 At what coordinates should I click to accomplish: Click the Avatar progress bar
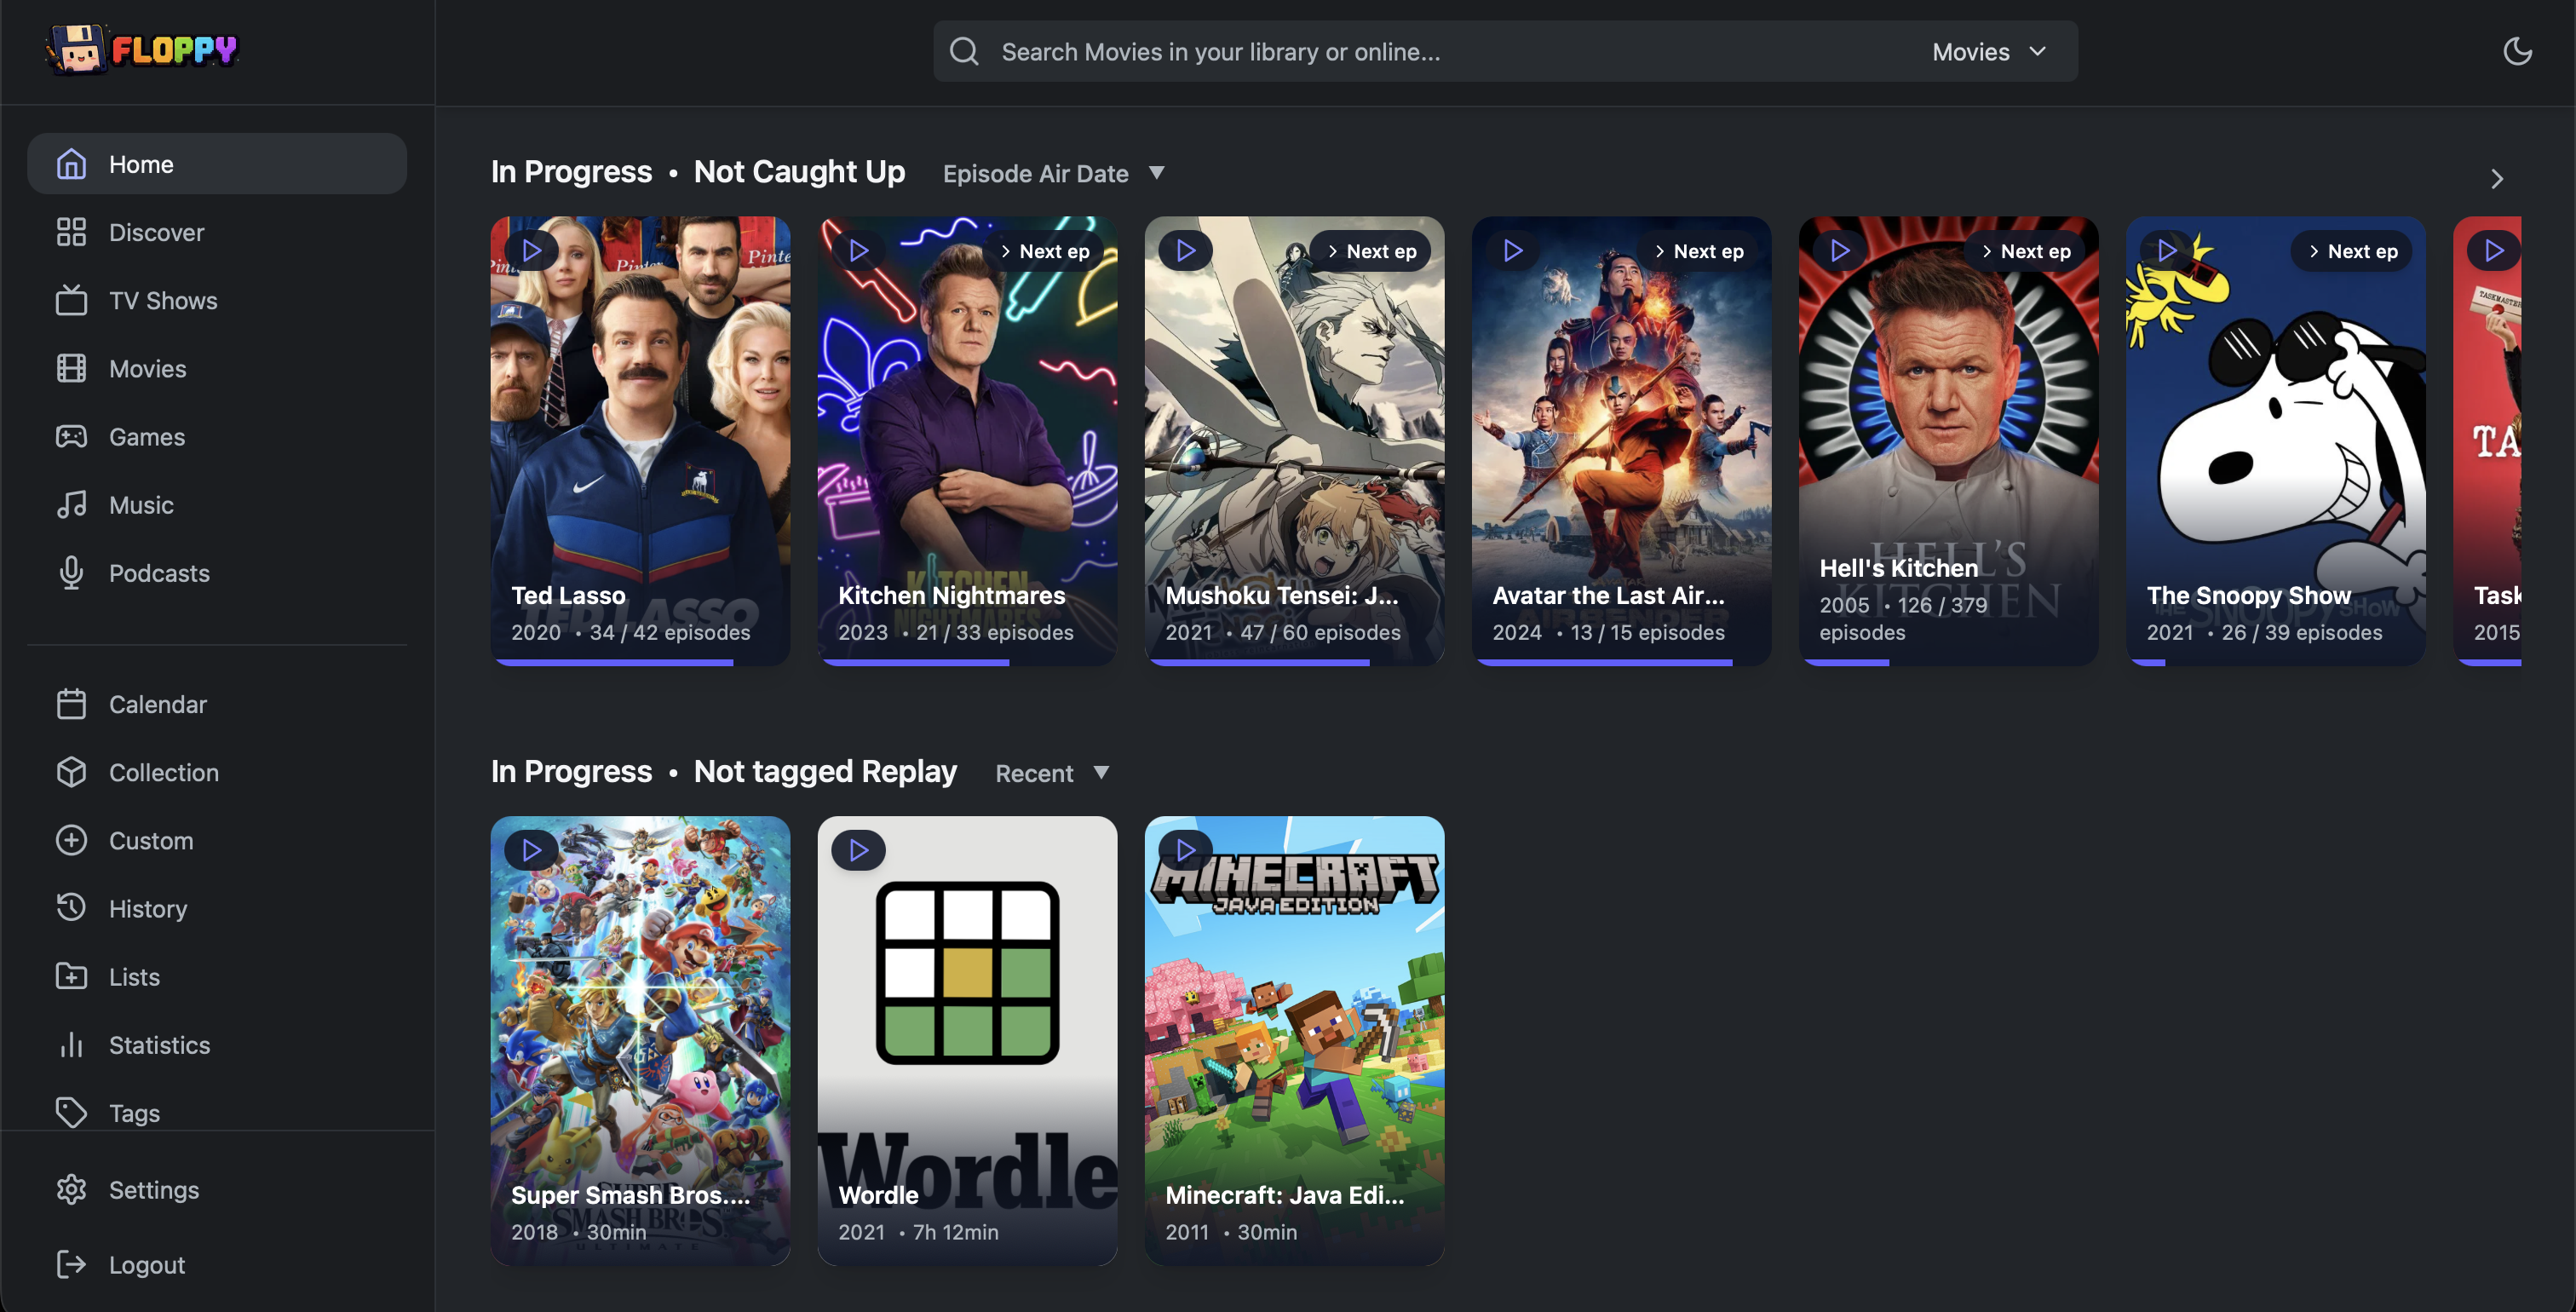[1603, 662]
